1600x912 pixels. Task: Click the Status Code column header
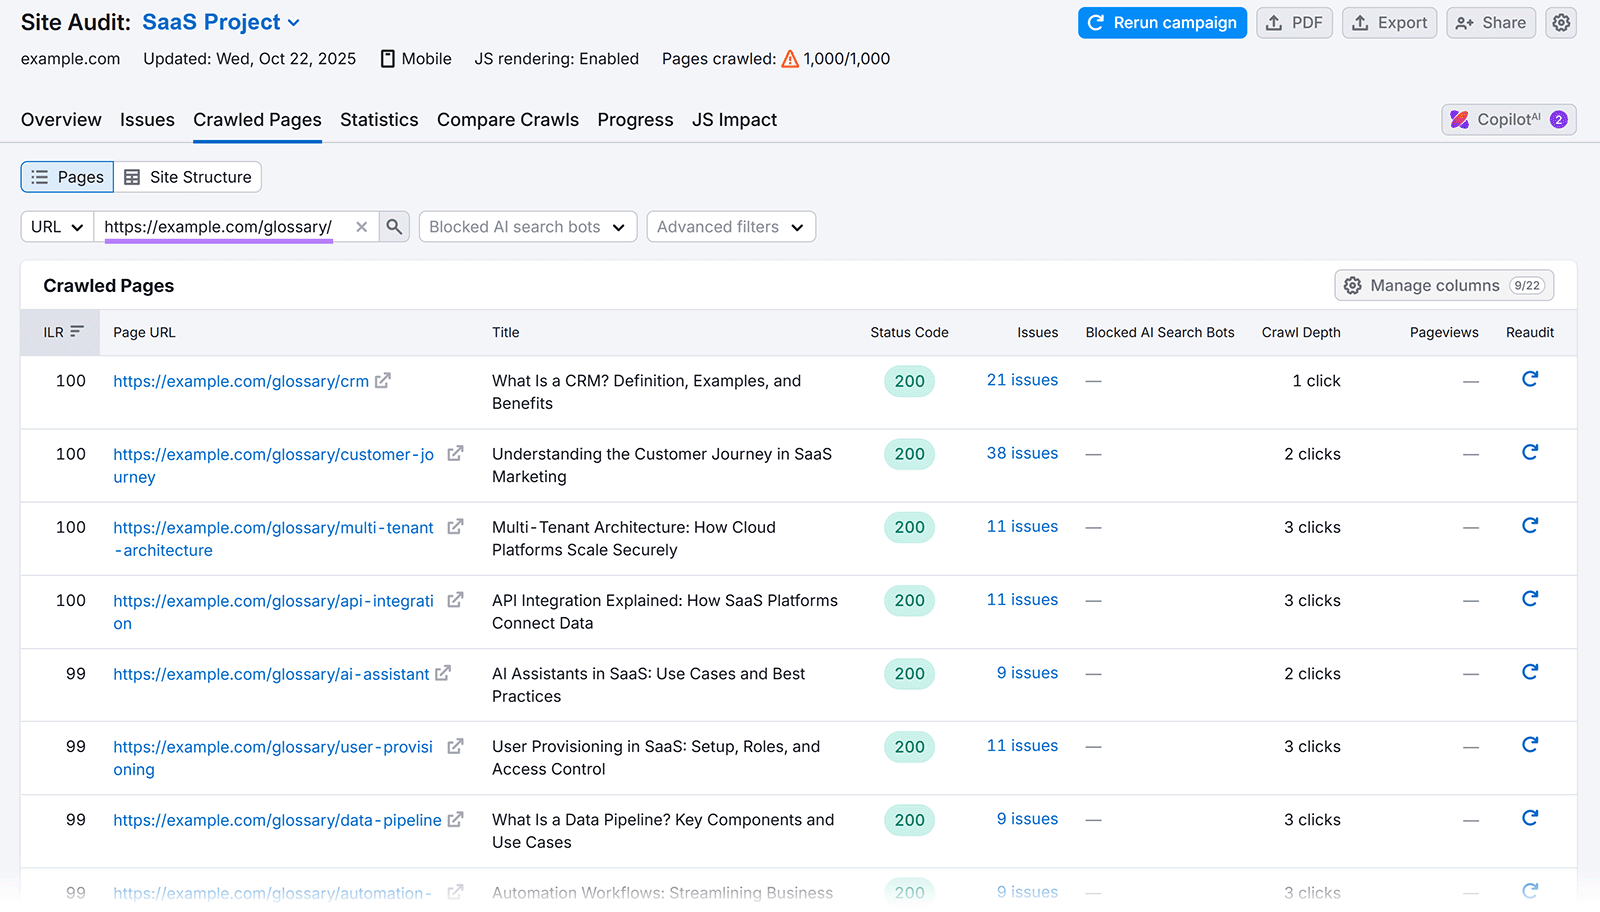coord(909,332)
